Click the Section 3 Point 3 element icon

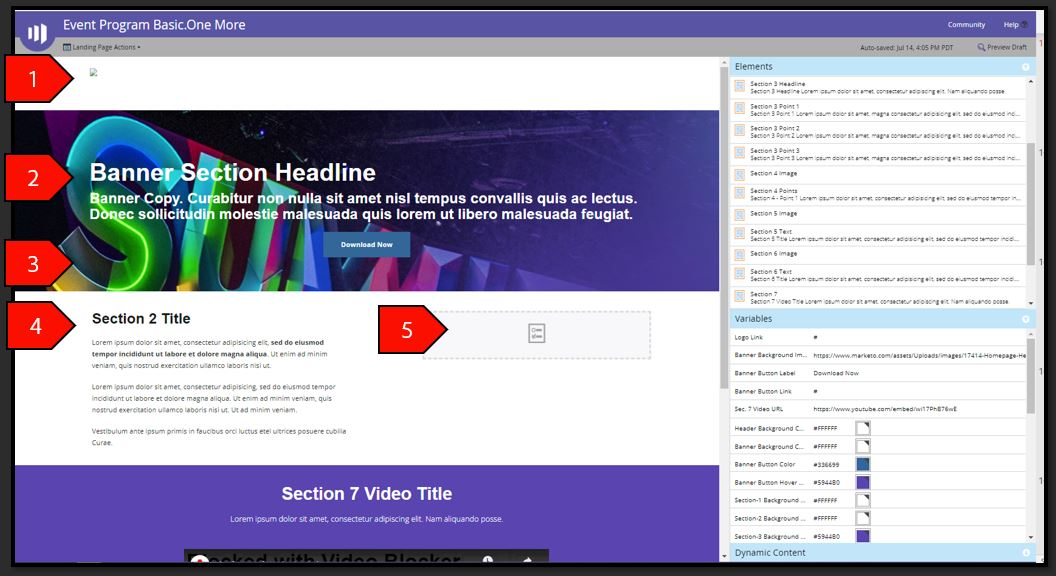pyautogui.click(x=739, y=153)
